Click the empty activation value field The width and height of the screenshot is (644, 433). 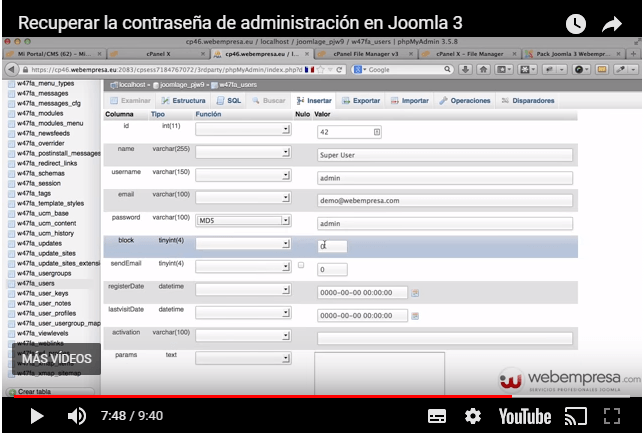(445, 339)
